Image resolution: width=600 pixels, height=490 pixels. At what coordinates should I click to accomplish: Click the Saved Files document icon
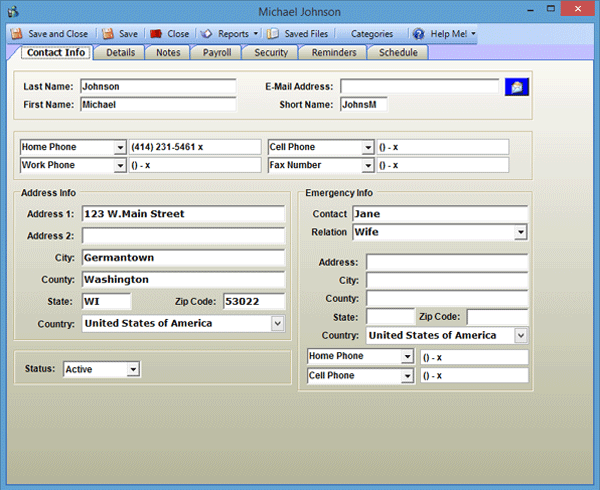pos(273,34)
